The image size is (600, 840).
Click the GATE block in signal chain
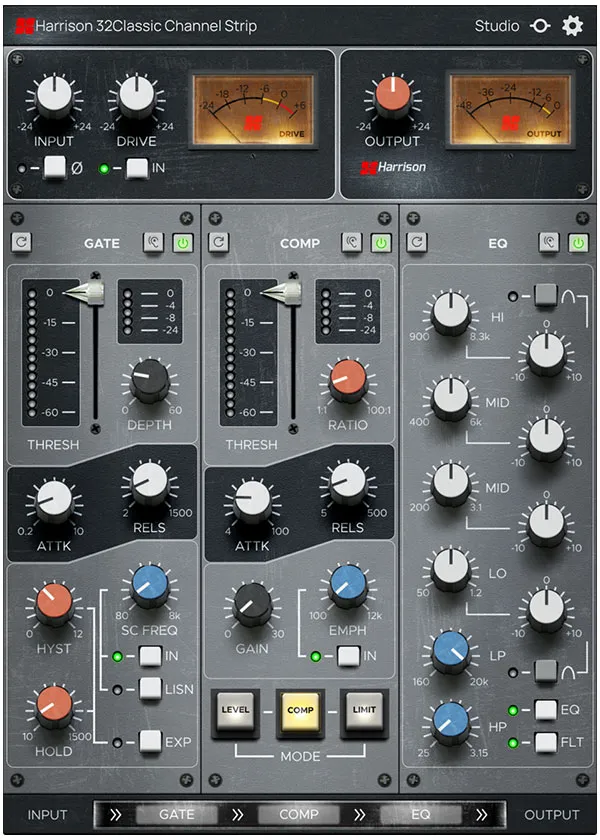coord(177,814)
